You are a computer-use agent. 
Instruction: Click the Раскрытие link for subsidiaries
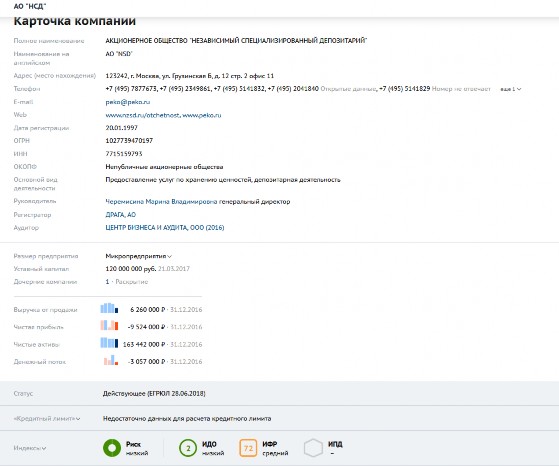coord(132,282)
